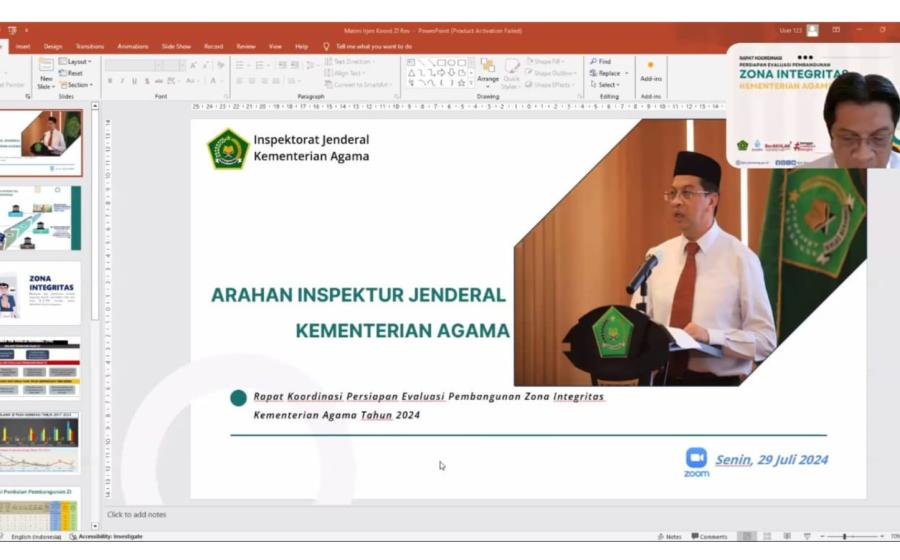The image size is (900, 560).
Task: Toggle Align Right in Paragraph group
Action: coord(264,81)
